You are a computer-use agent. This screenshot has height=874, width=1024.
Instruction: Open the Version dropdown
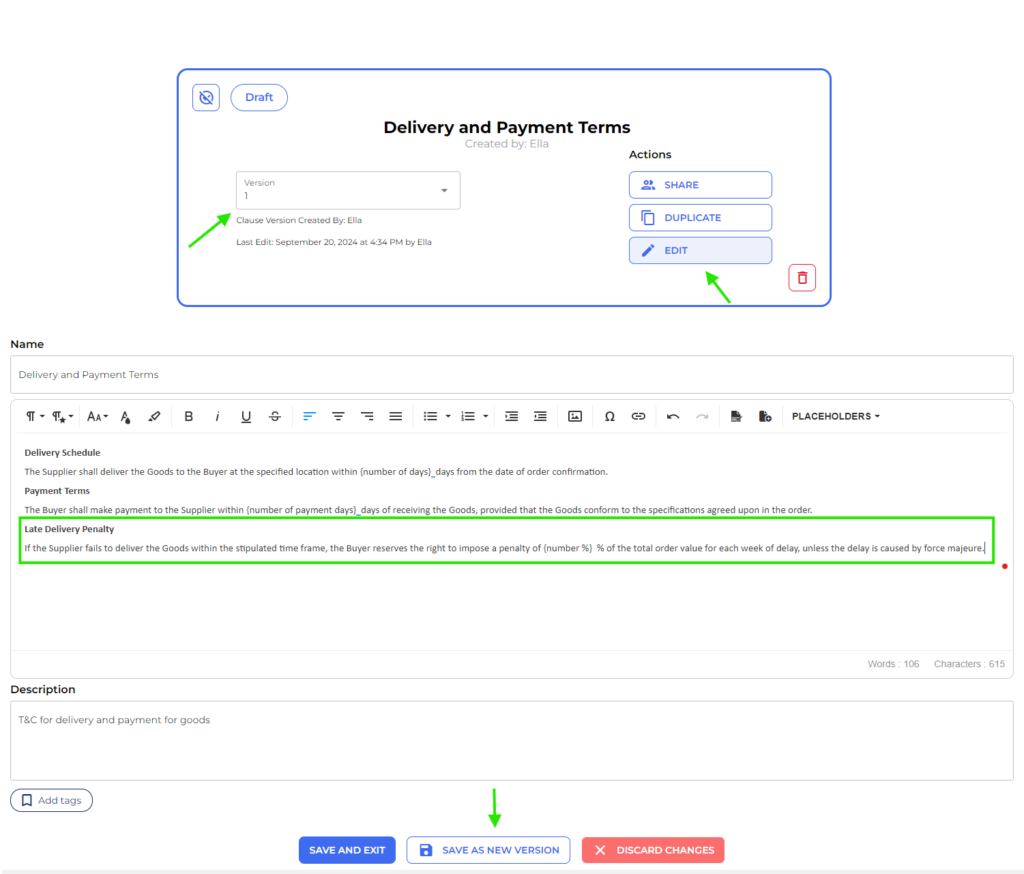tap(347, 190)
